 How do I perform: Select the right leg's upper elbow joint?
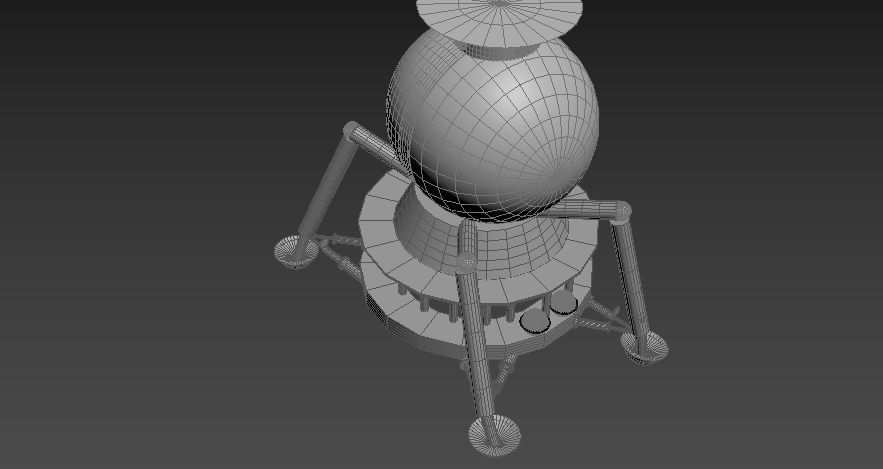(622, 212)
